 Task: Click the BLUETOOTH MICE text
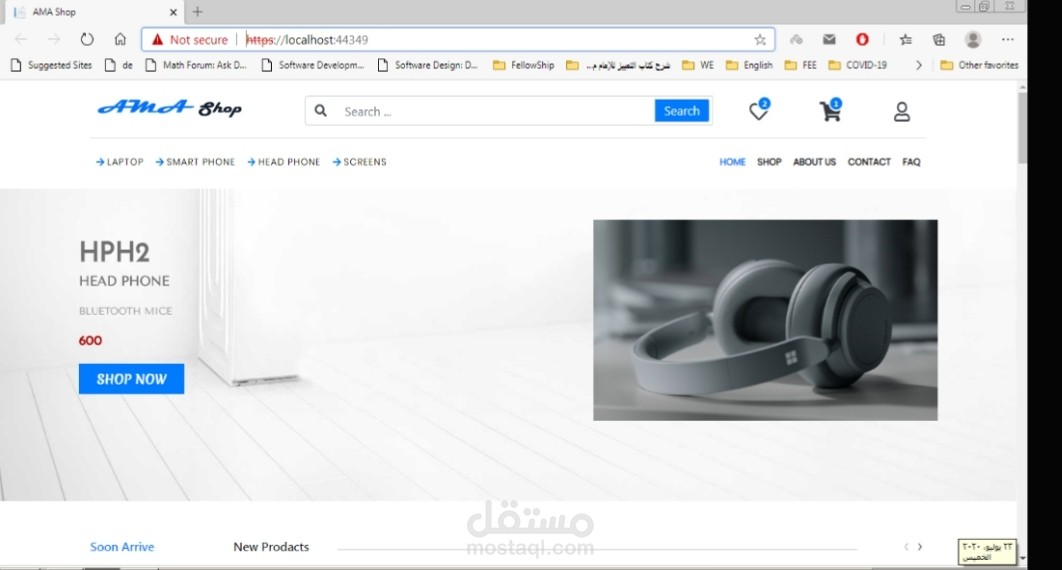click(125, 311)
